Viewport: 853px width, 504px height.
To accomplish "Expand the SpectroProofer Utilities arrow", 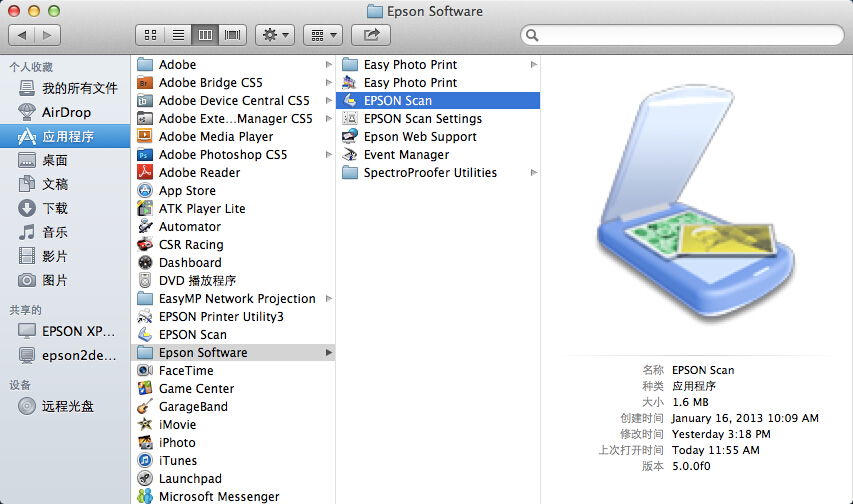I will coord(534,173).
